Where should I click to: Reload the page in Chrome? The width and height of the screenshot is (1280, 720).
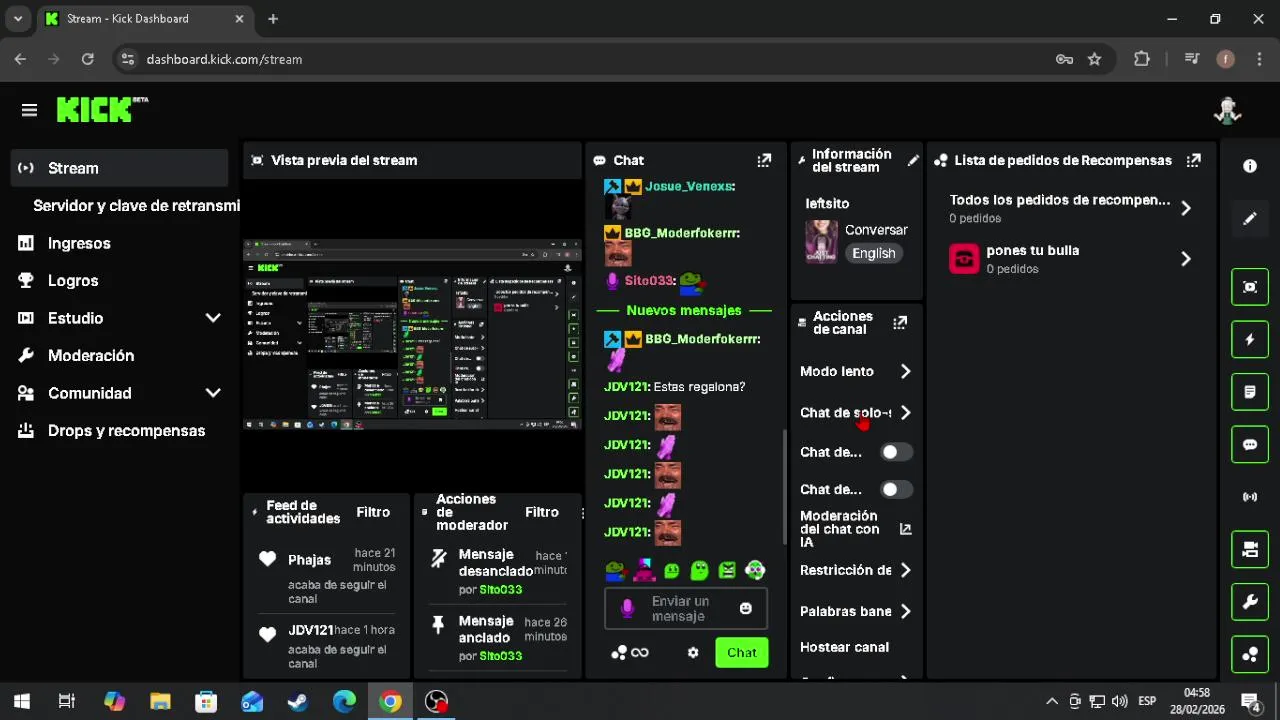[88, 59]
